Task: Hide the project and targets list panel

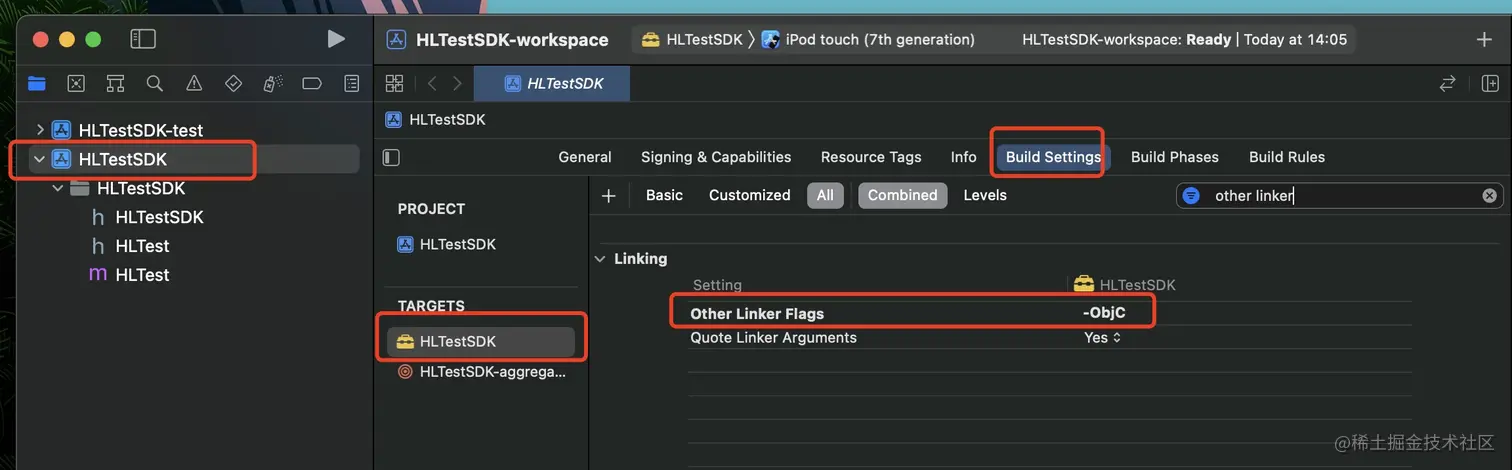Action: tap(391, 157)
